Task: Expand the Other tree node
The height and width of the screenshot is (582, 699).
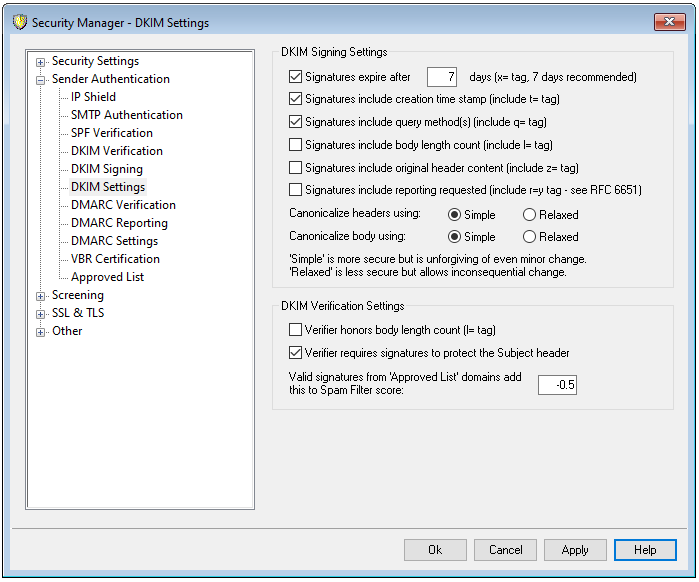Action: (41, 332)
